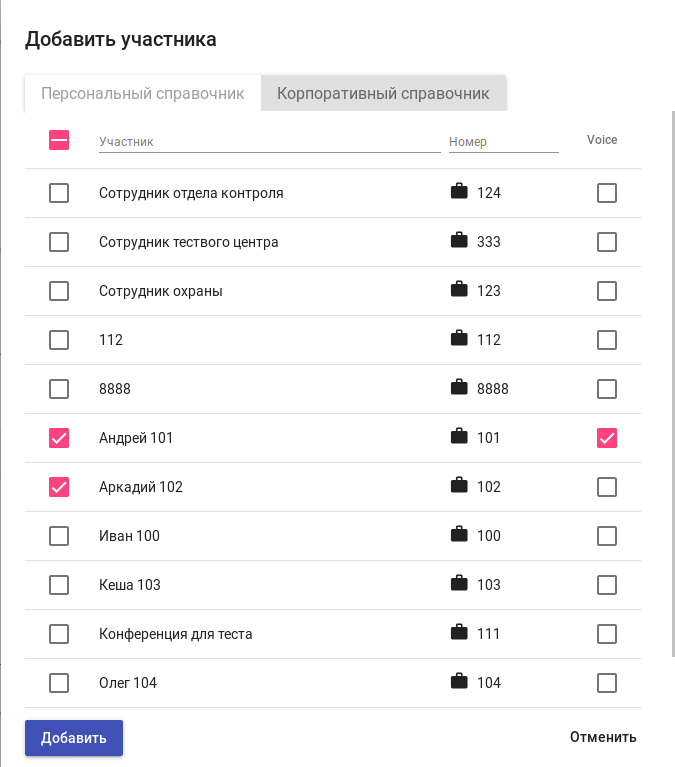Toggle the select-all checkbox in header
The image size is (675, 767).
click(59, 140)
